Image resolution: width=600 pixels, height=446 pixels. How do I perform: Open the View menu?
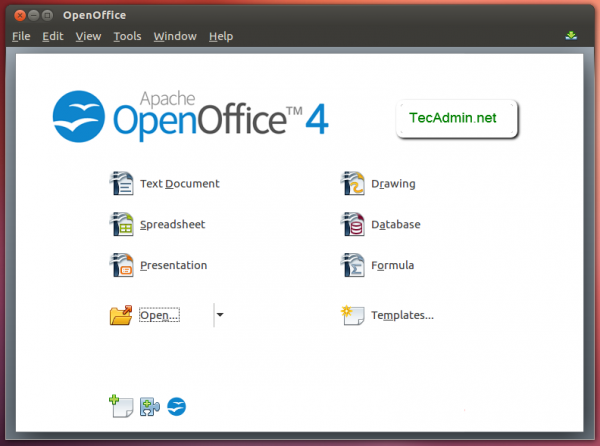click(x=88, y=36)
